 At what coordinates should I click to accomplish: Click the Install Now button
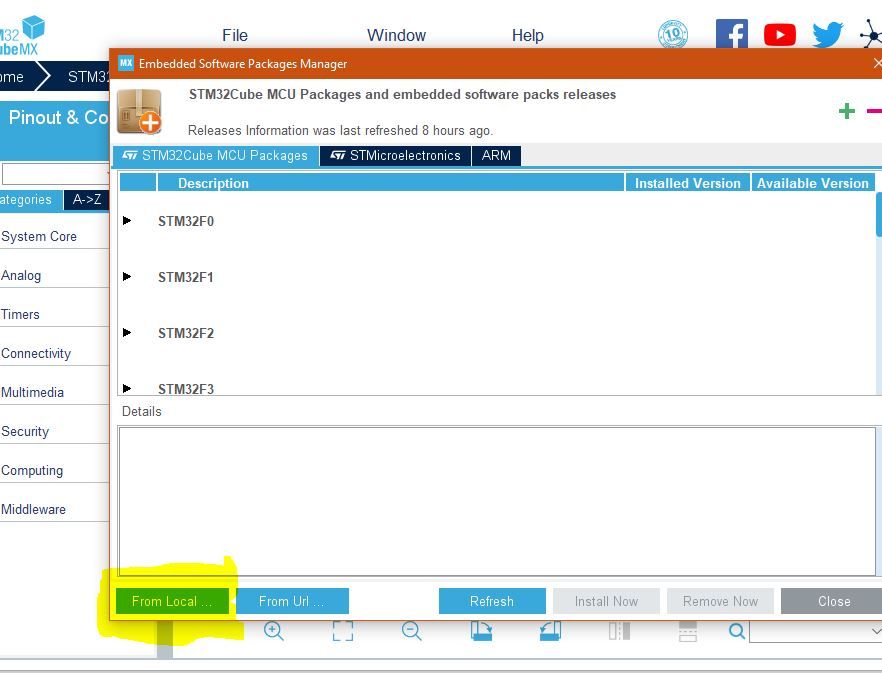[x=606, y=601]
